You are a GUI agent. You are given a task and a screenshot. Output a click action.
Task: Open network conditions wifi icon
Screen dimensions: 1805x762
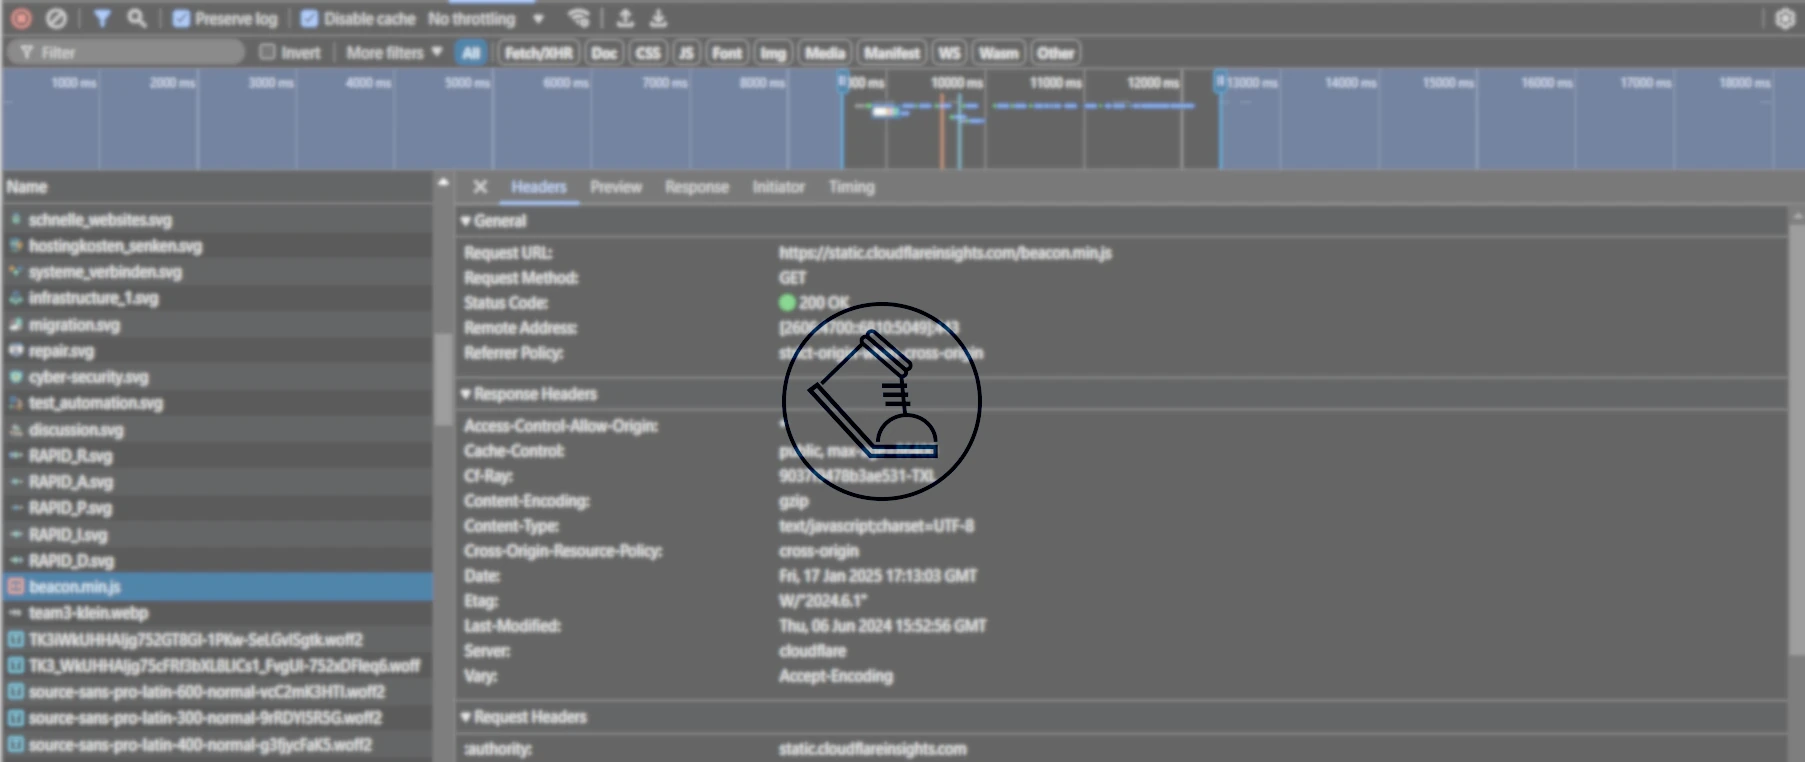point(578,18)
